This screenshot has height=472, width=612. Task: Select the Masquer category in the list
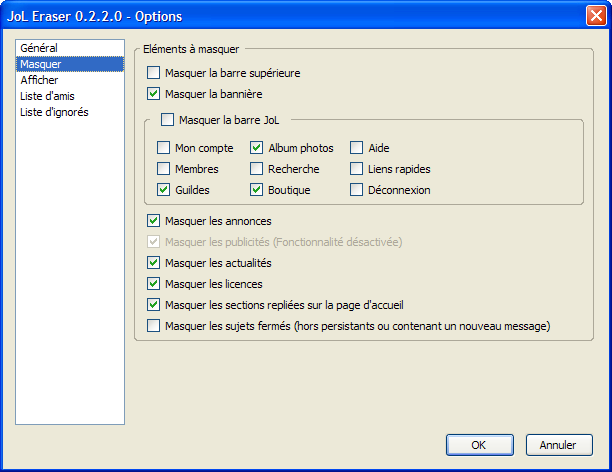(70, 64)
